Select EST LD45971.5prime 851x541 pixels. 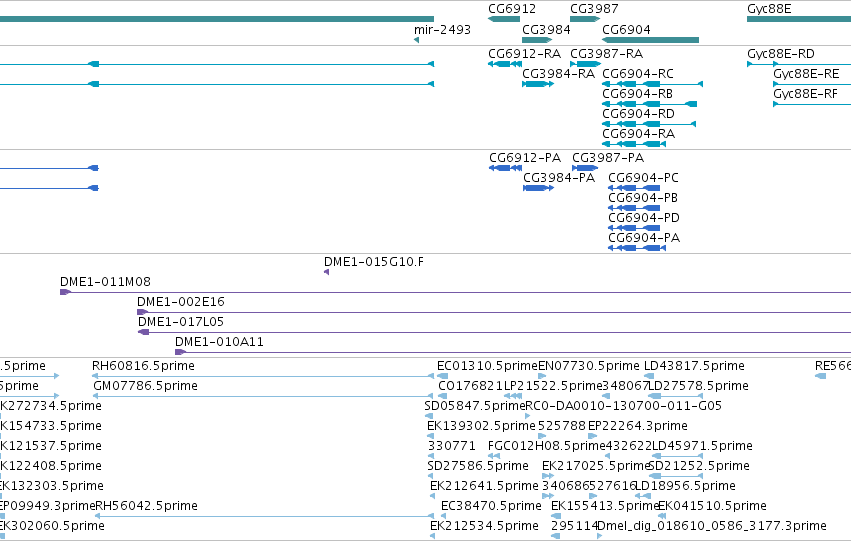(x=677, y=456)
